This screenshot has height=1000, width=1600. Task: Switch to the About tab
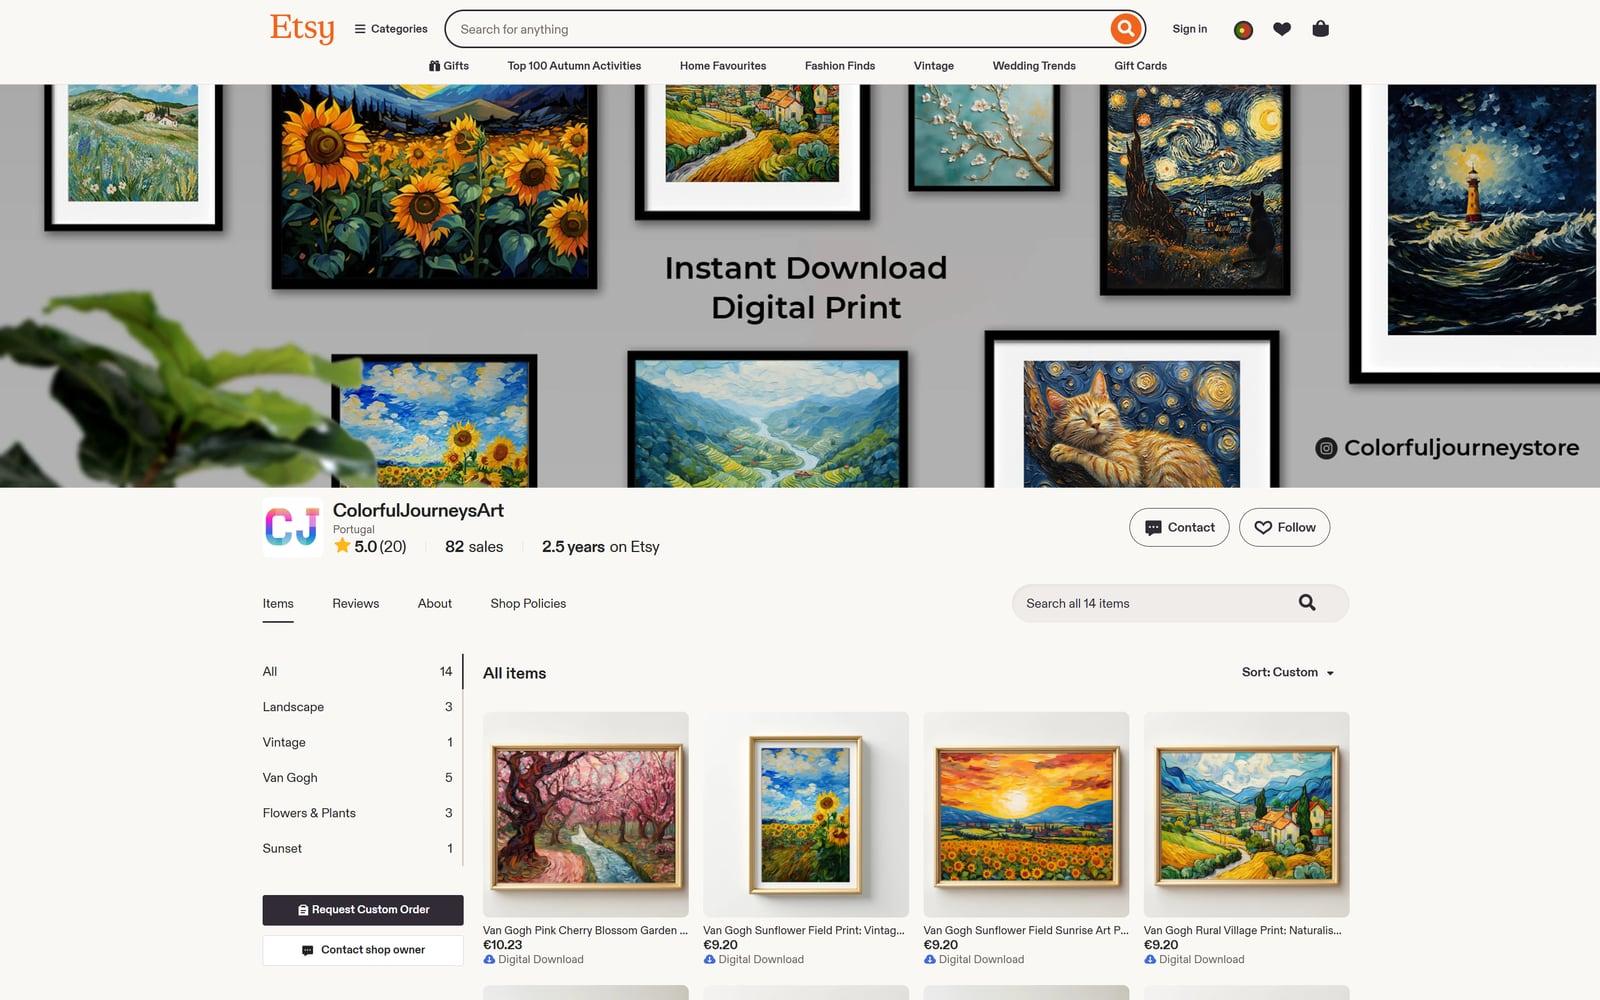point(435,604)
